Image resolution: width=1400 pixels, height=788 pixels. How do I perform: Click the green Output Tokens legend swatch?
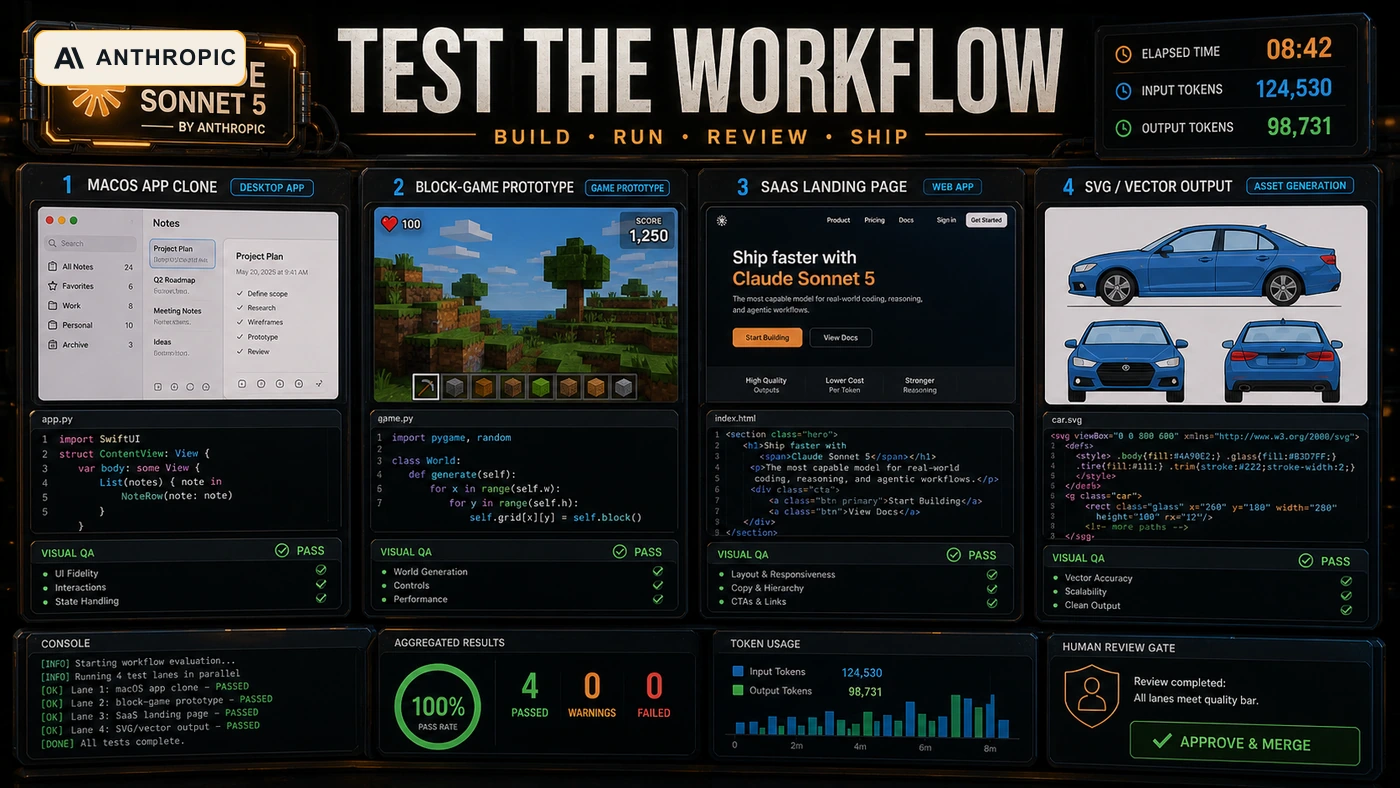(x=738, y=690)
